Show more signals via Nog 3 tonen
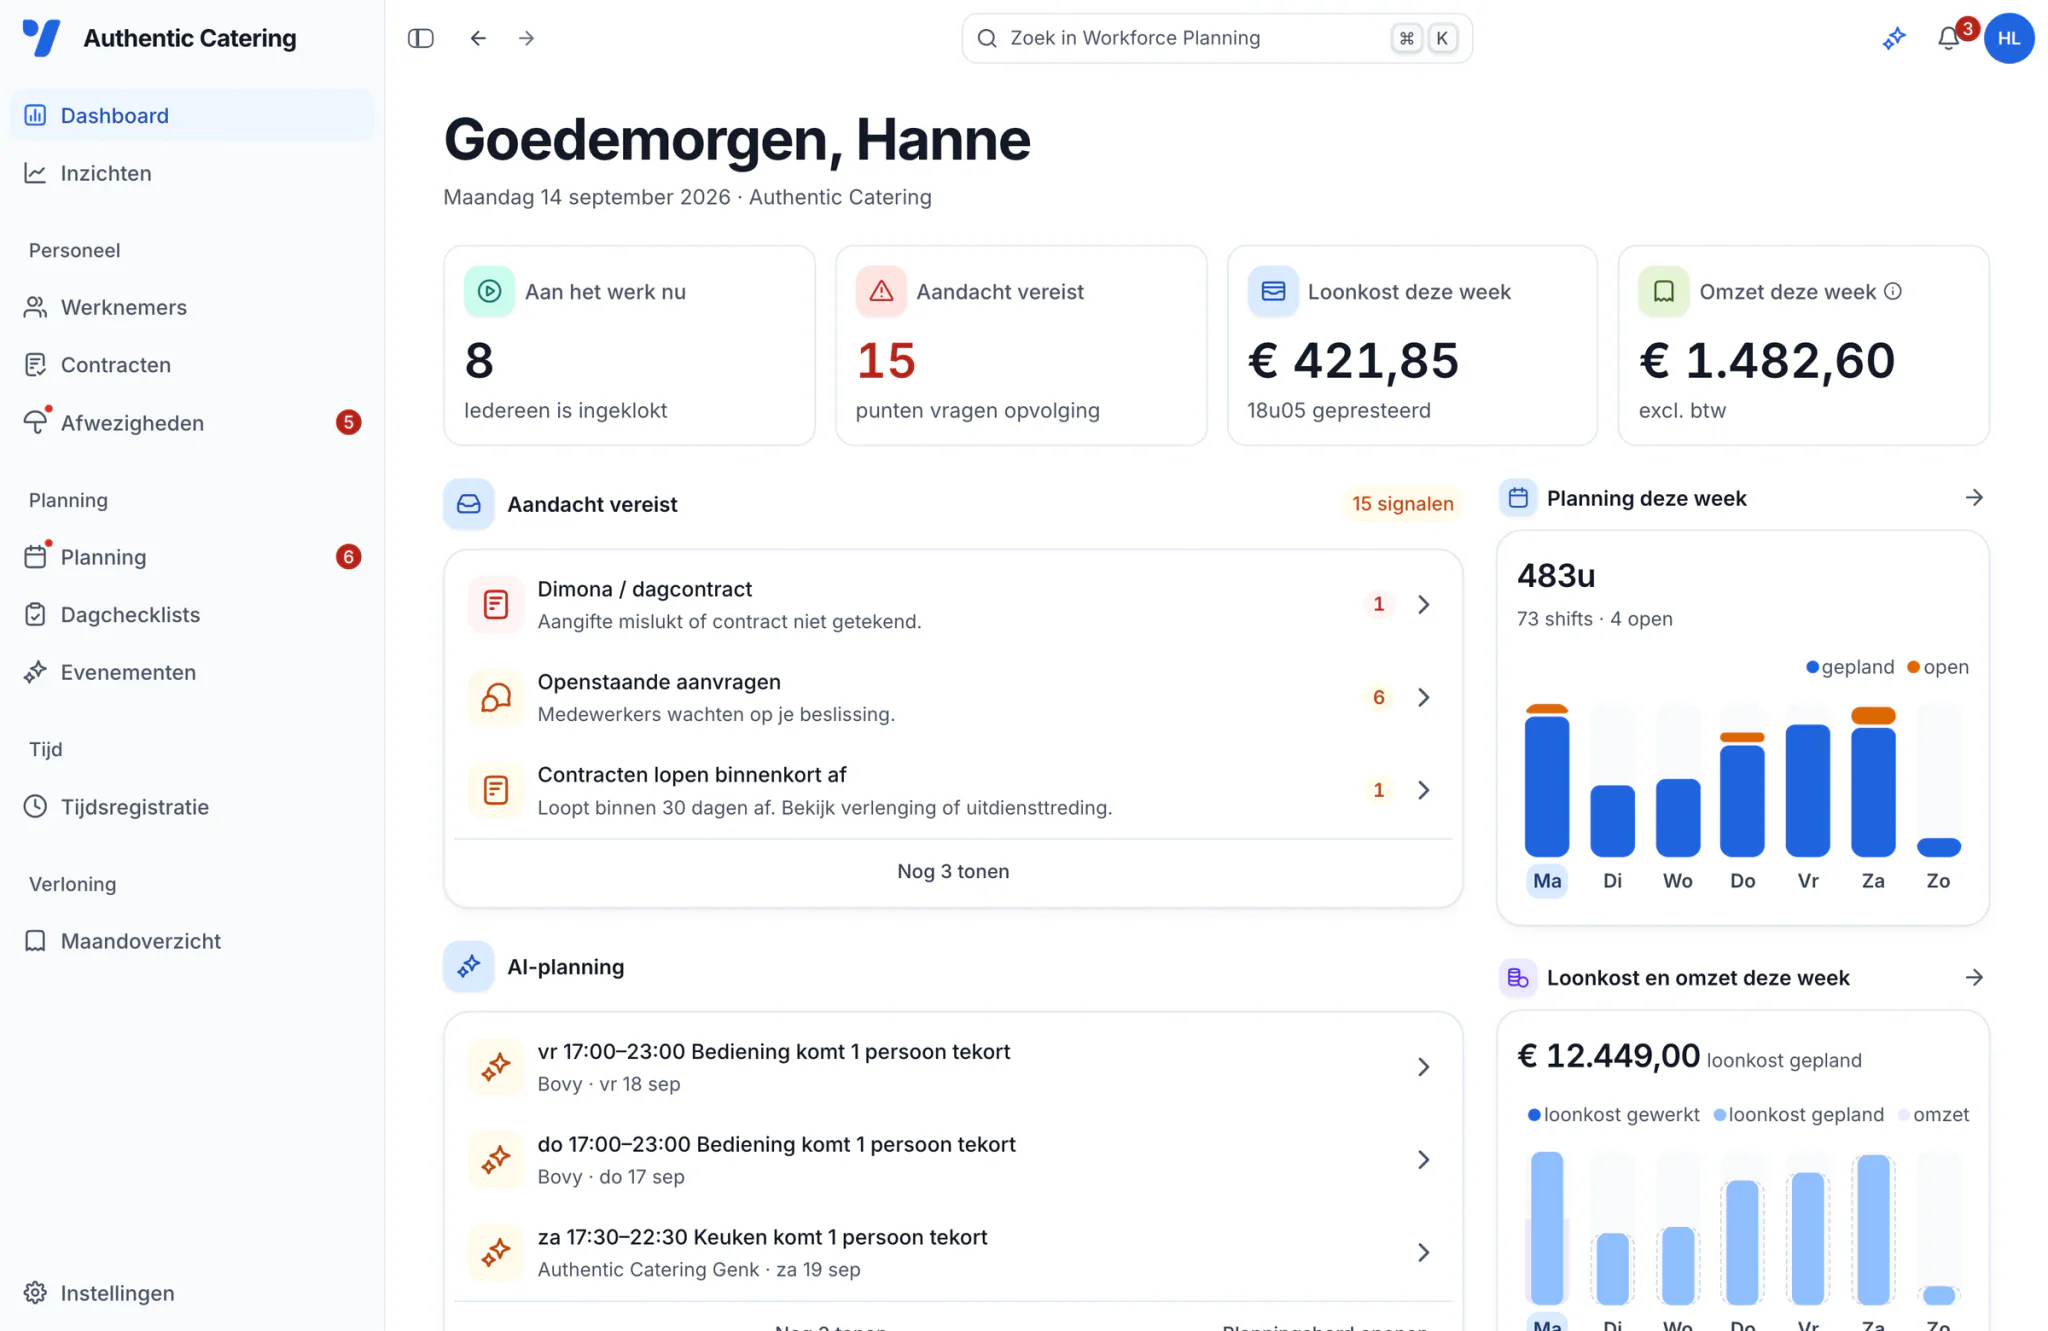The height and width of the screenshot is (1331, 2048). click(953, 871)
